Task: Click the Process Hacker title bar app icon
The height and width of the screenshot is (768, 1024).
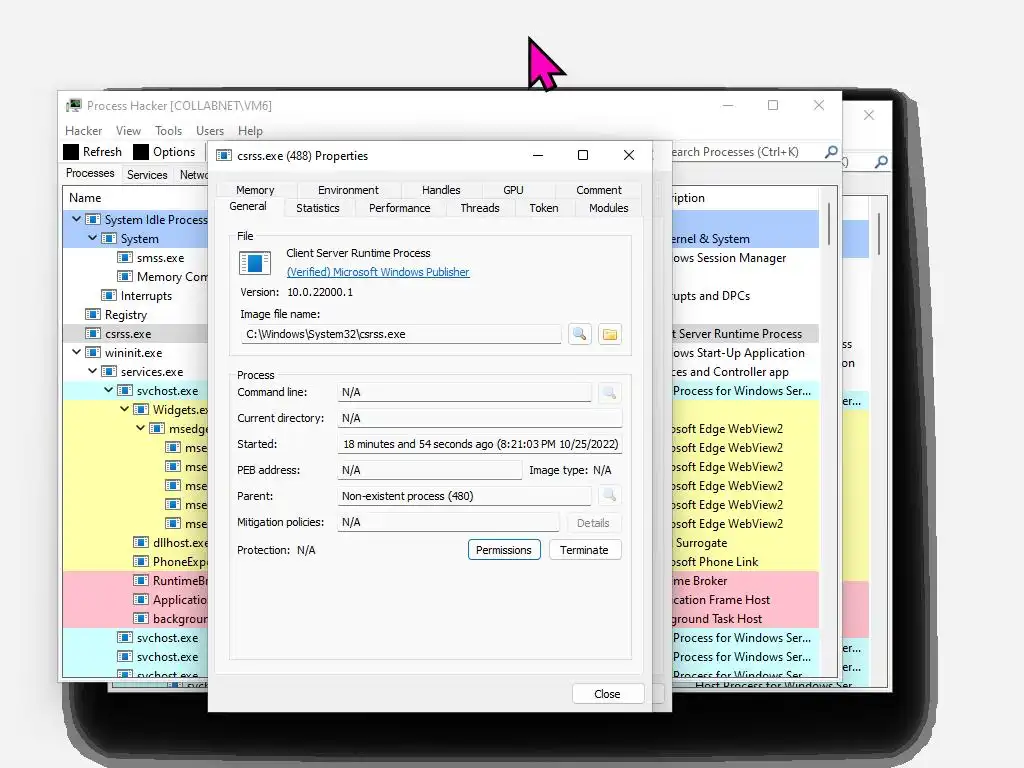Action: click(x=74, y=105)
